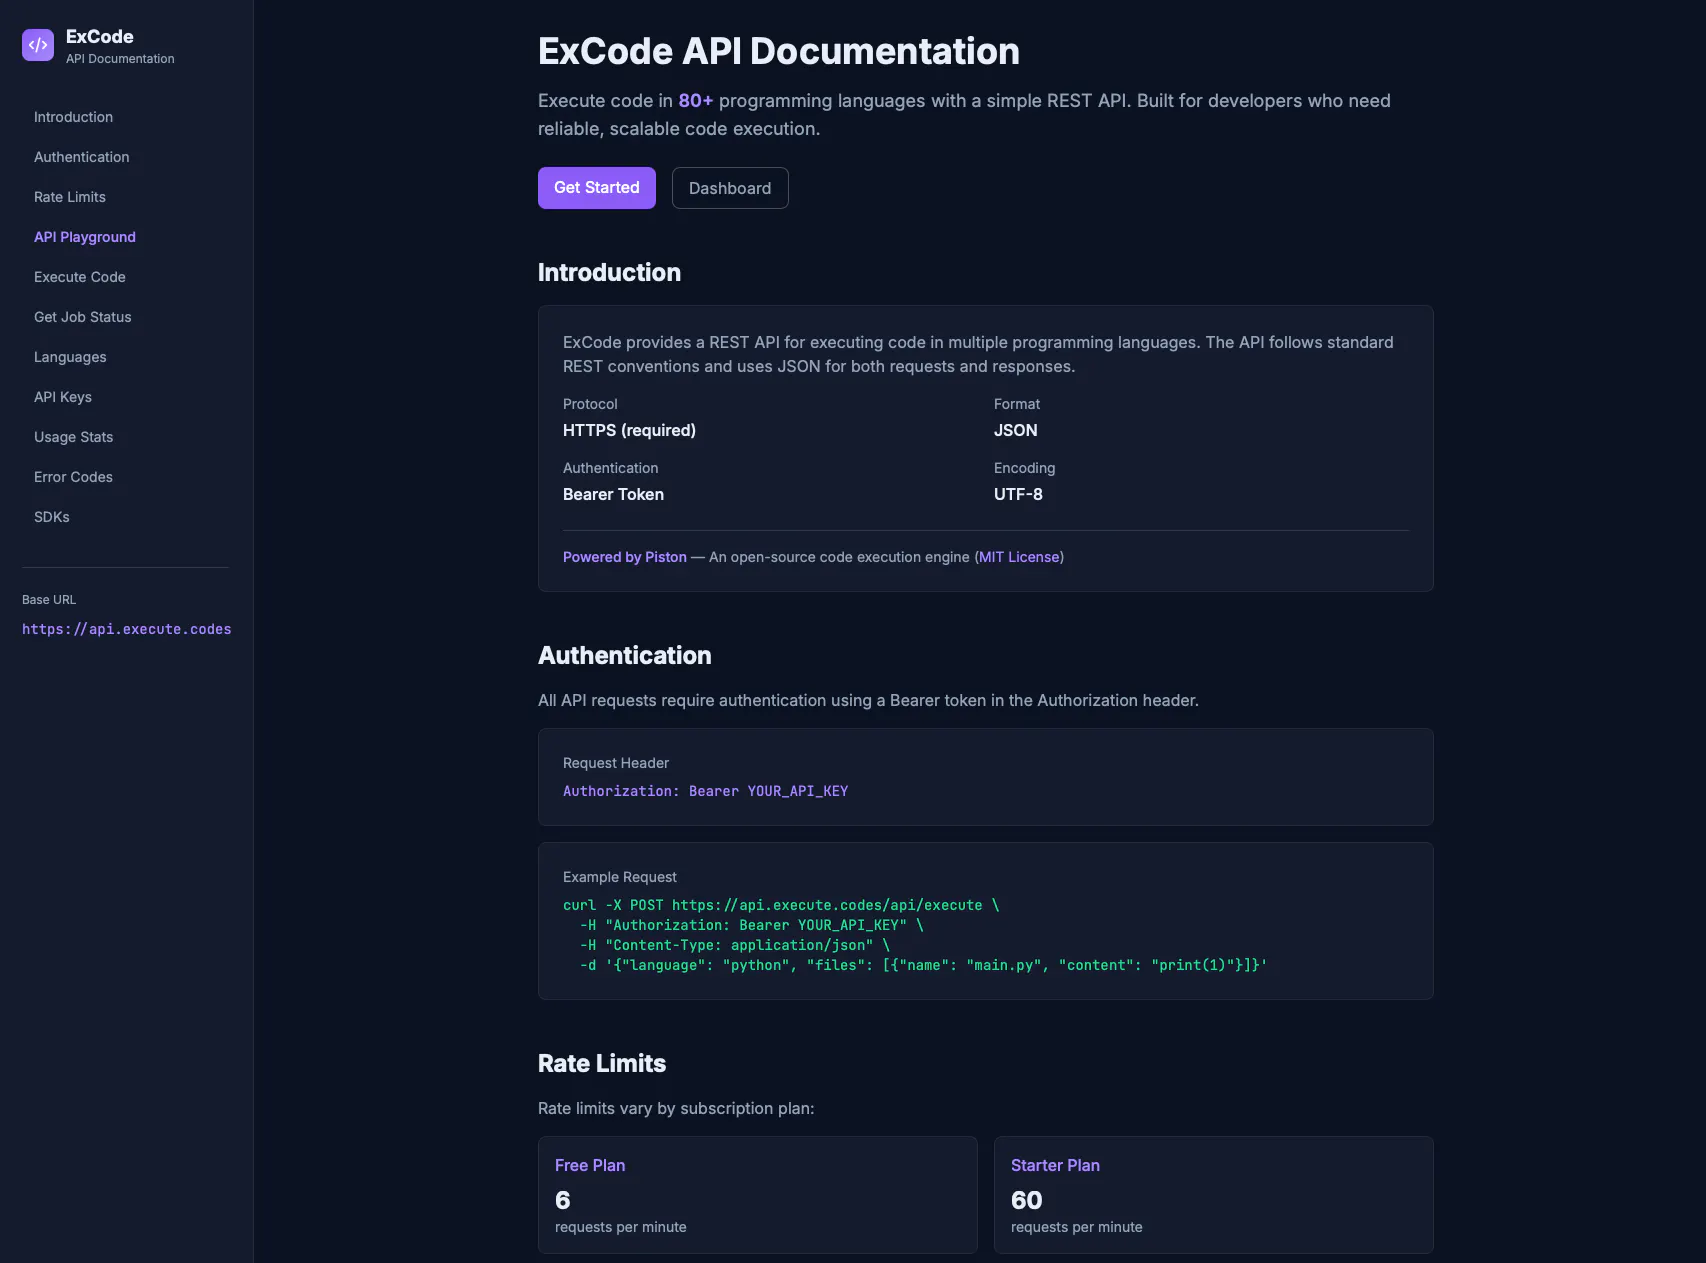Screen dimensions: 1706x1263
Task: Select Rate Limits in the sidebar
Action: [x=69, y=197]
